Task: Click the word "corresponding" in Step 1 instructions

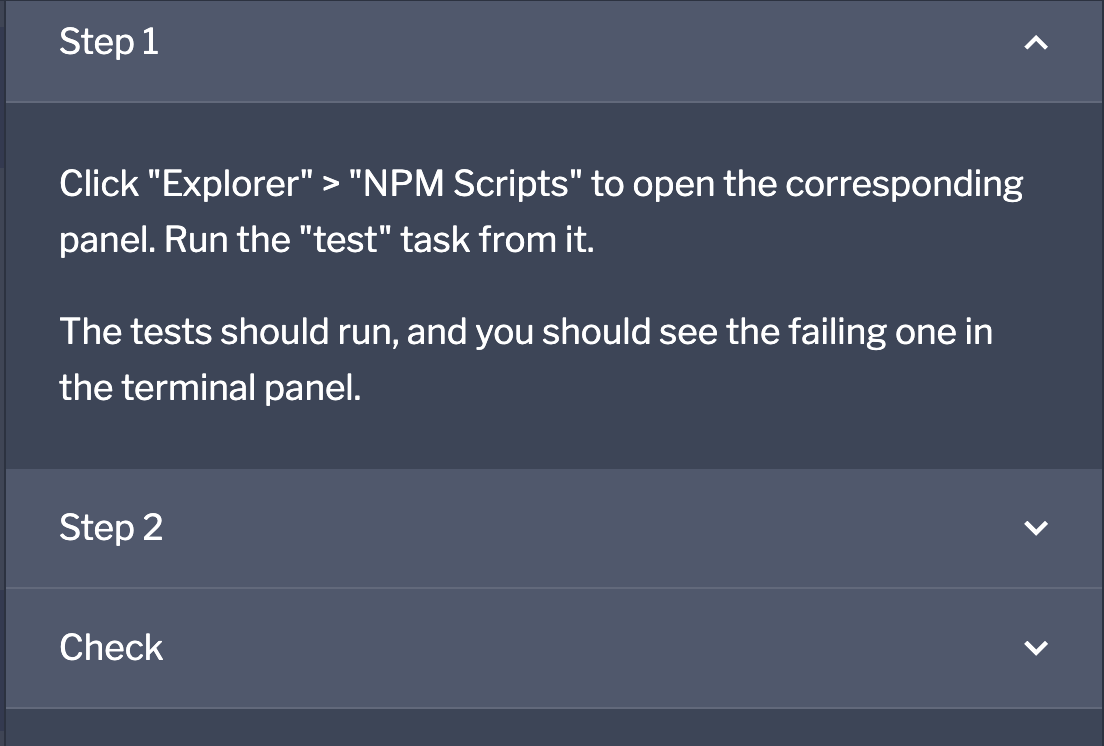Action: coord(904,184)
